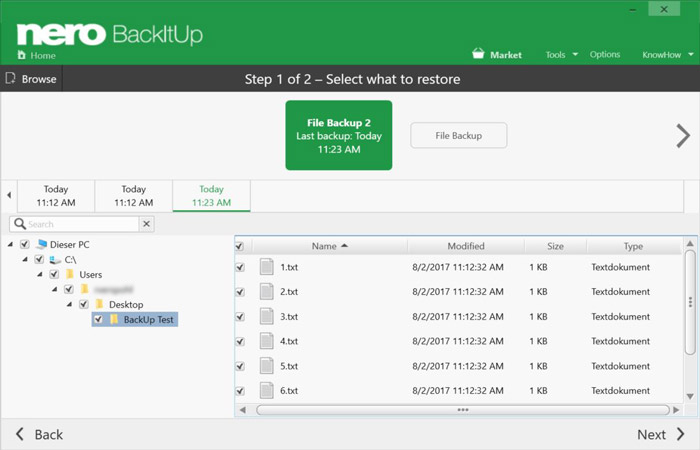700x450 pixels.
Task: Select the BackUp Test tree item
Action: (x=135, y=319)
